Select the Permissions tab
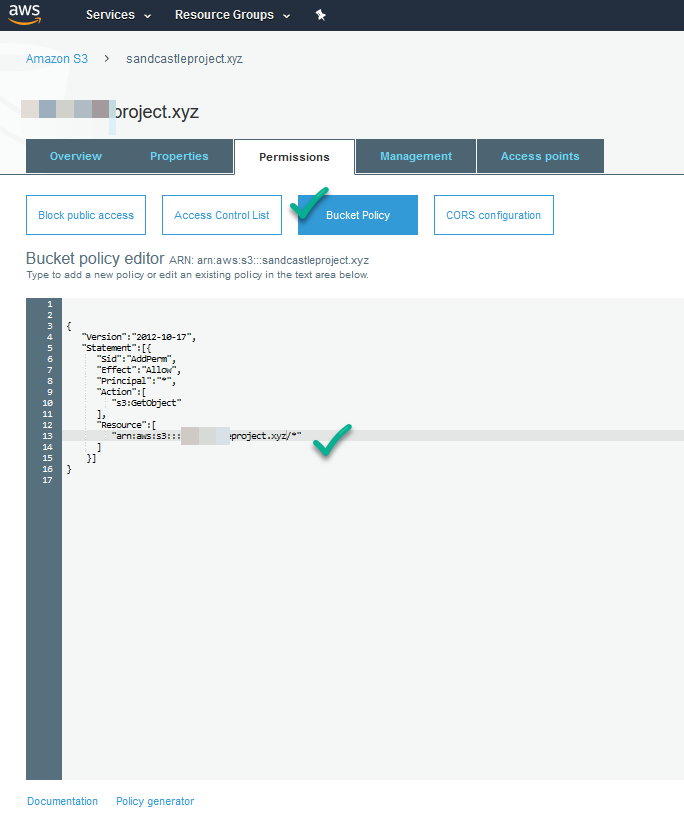The width and height of the screenshot is (684, 837). (294, 157)
